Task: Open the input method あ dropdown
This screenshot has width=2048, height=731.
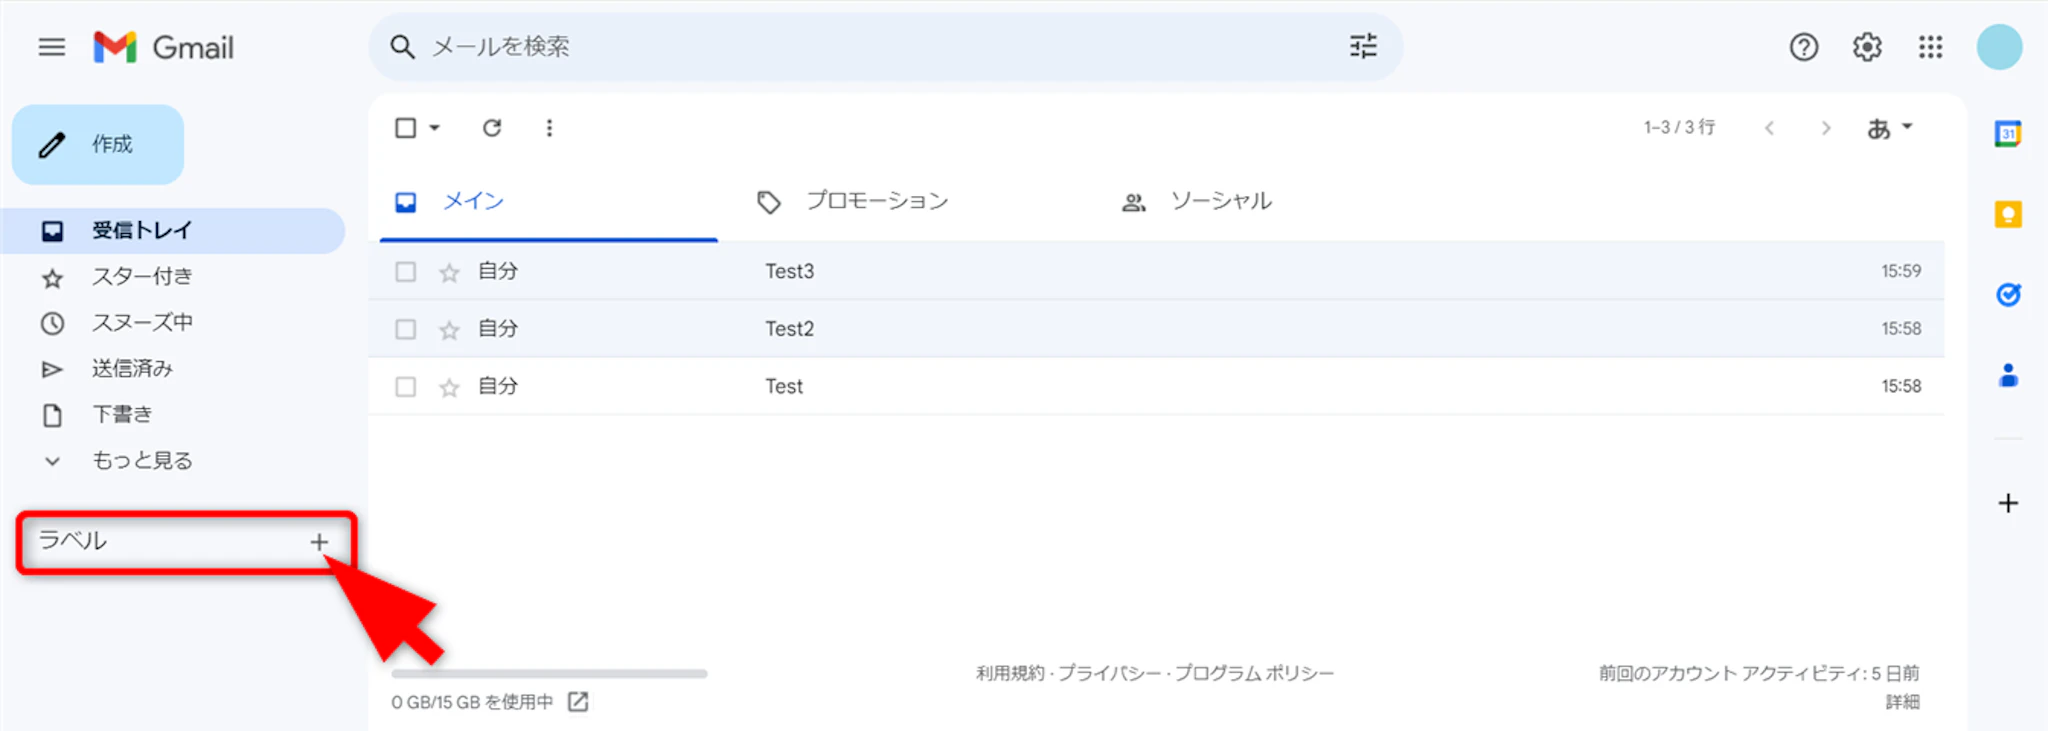Action: pyautogui.click(x=1889, y=128)
